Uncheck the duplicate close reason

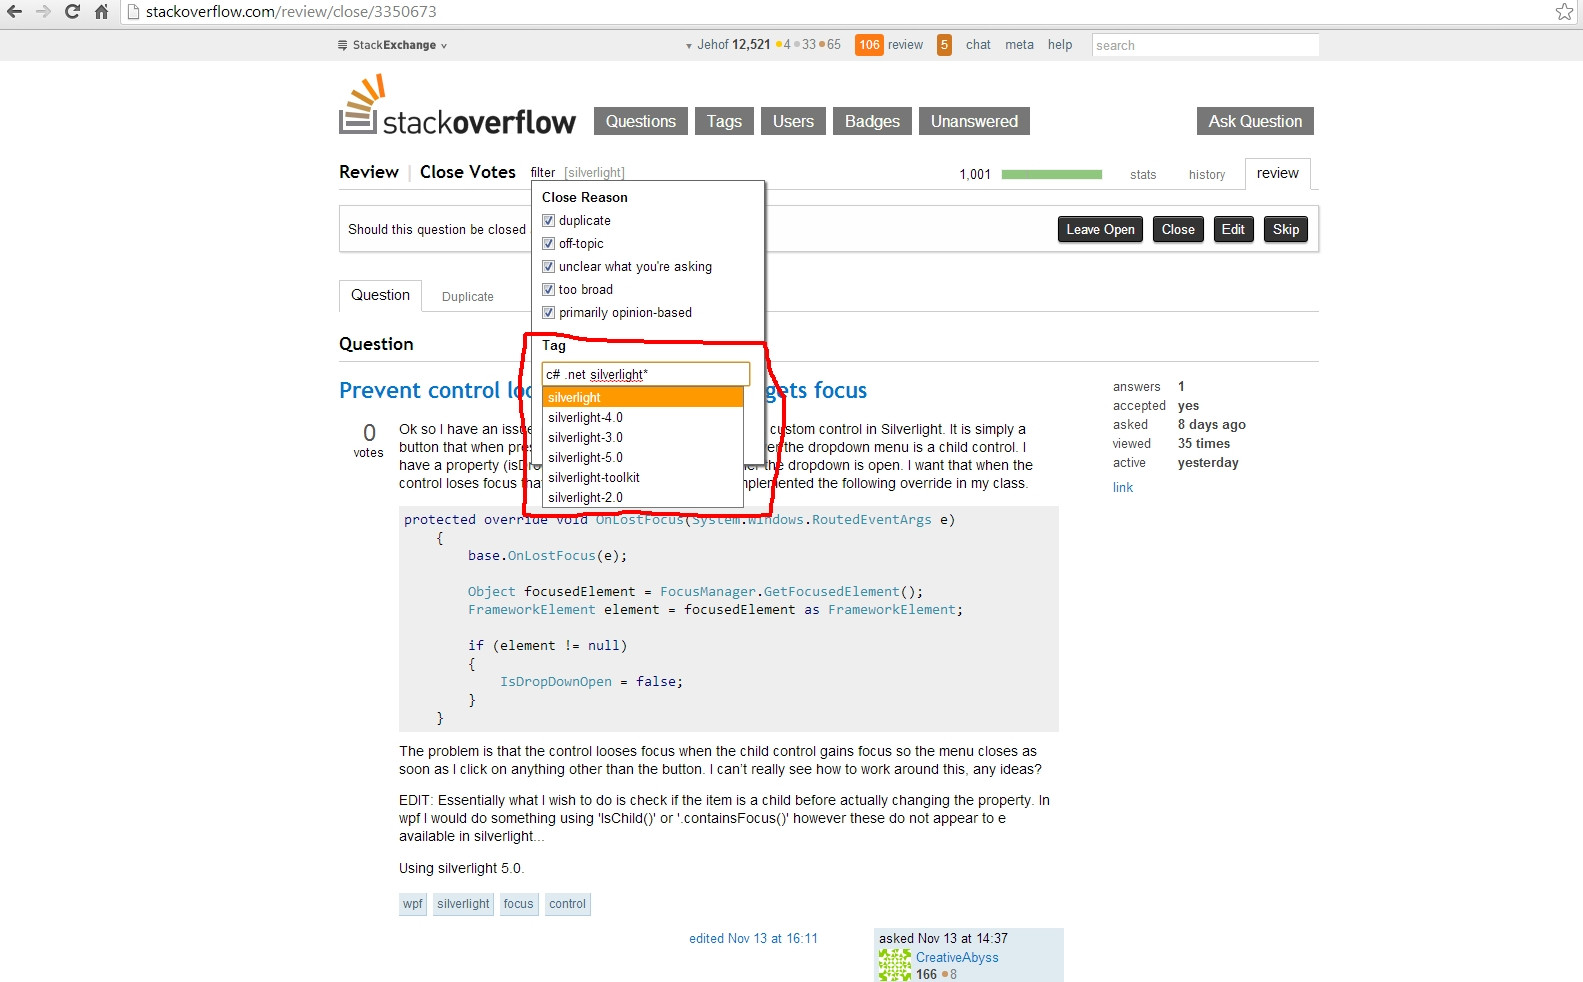point(548,221)
